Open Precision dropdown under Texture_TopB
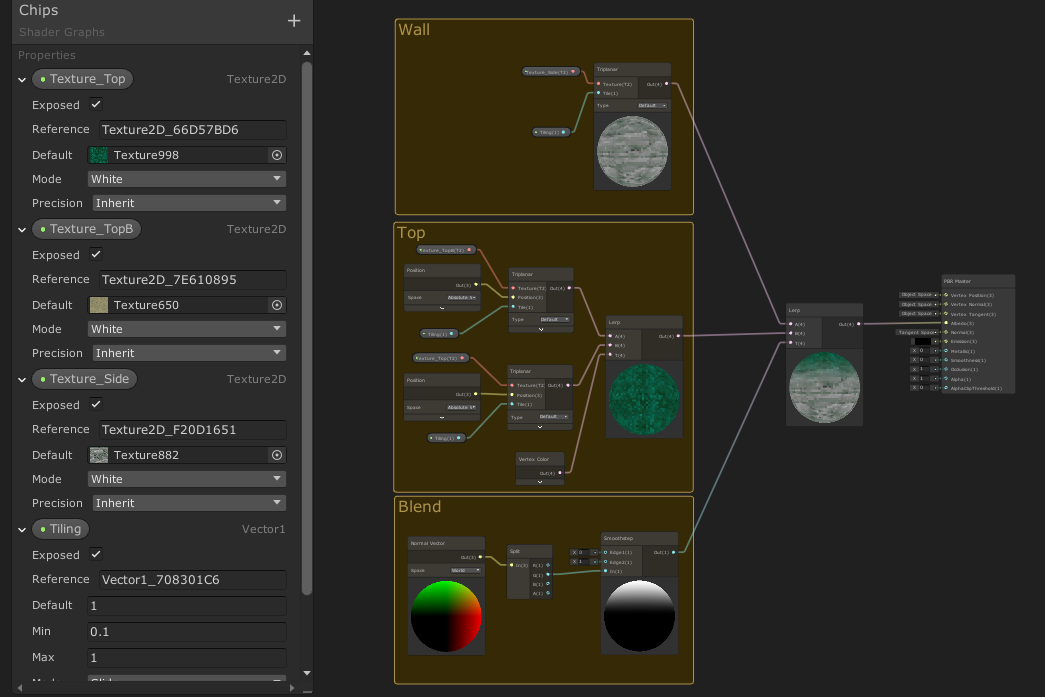The image size is (1045, 697). coord(187,353)
